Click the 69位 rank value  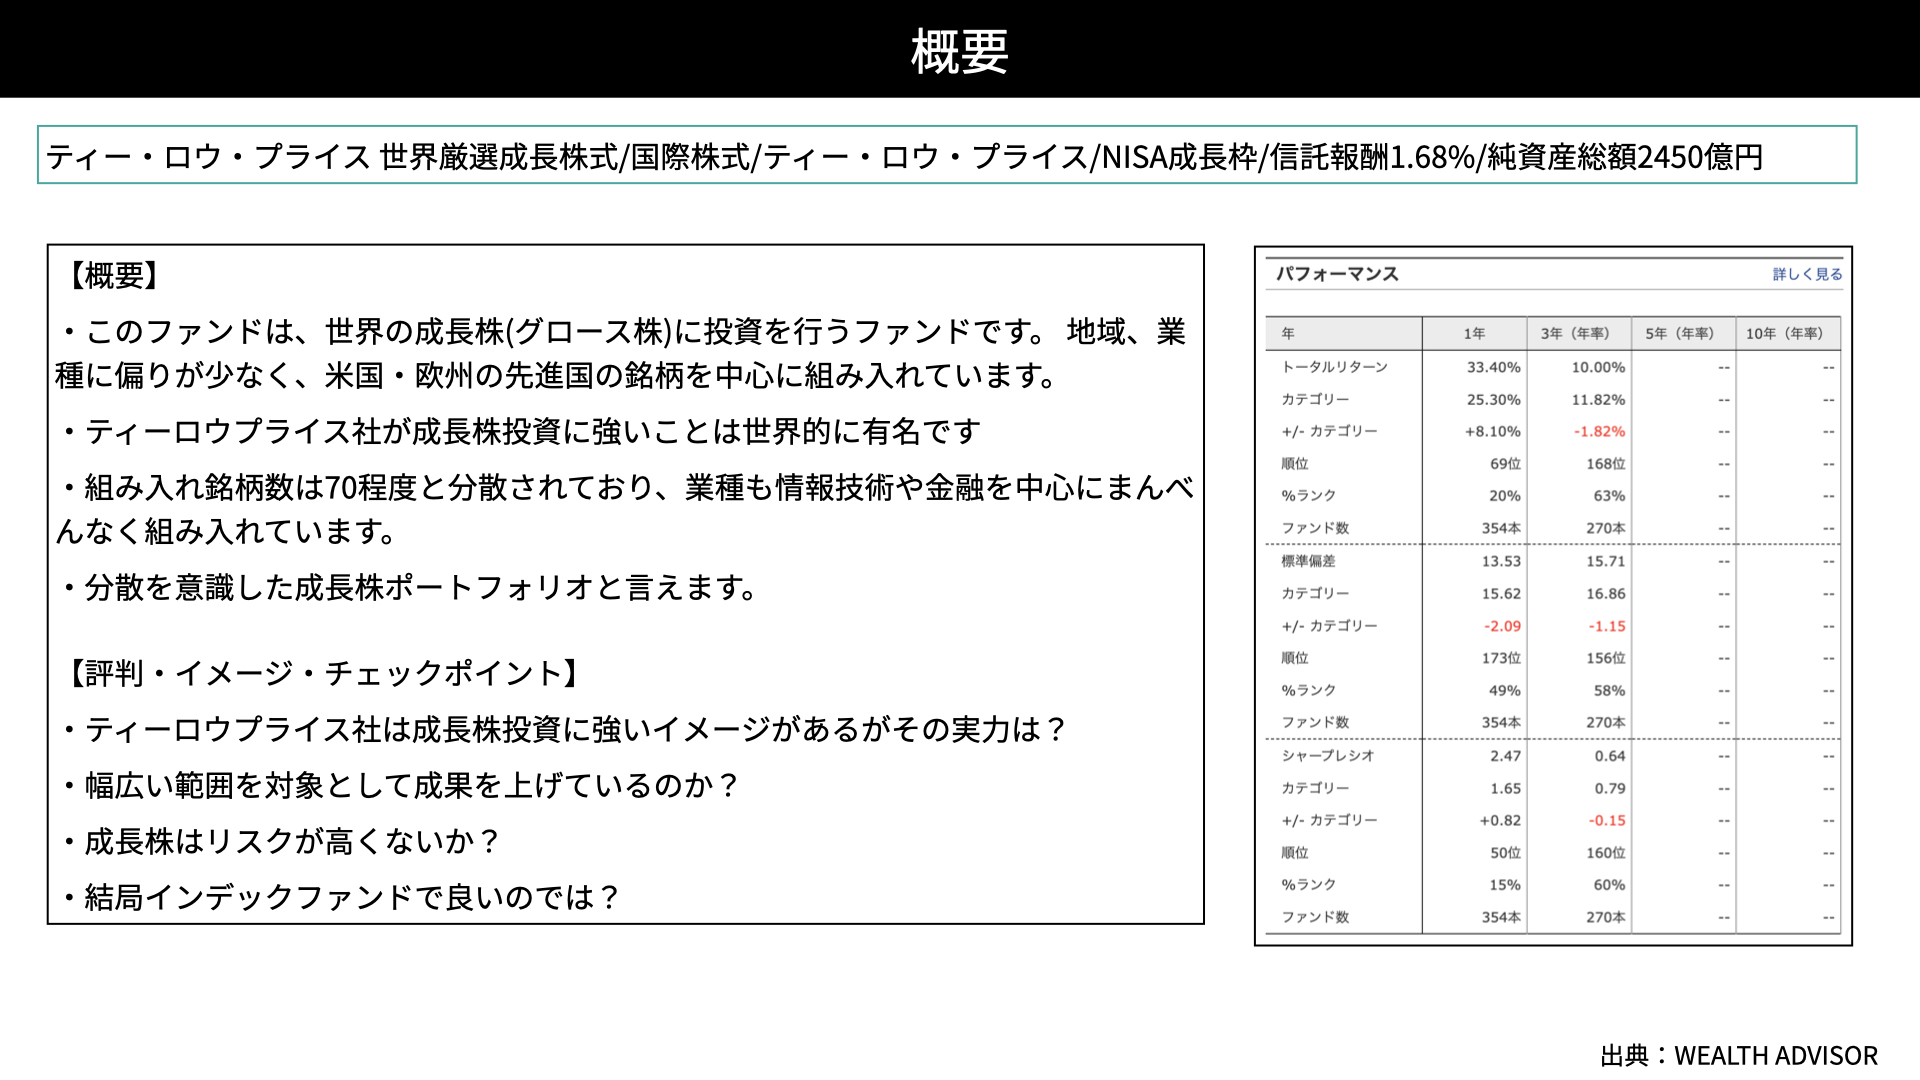1505,464
